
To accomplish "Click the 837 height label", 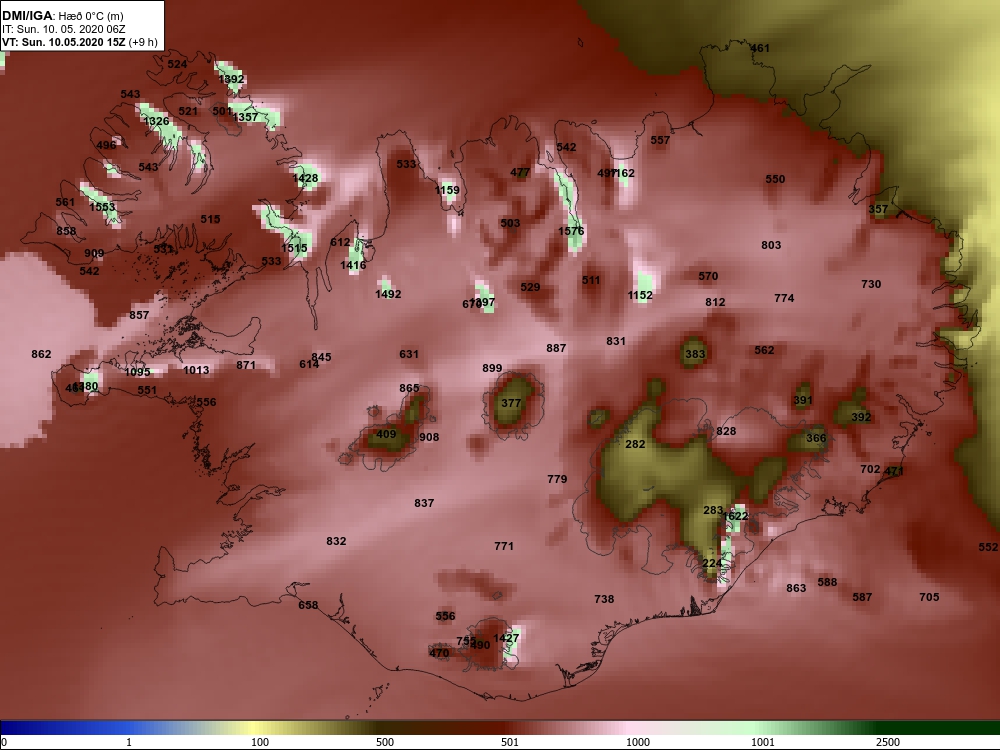I will coord(424,503).
